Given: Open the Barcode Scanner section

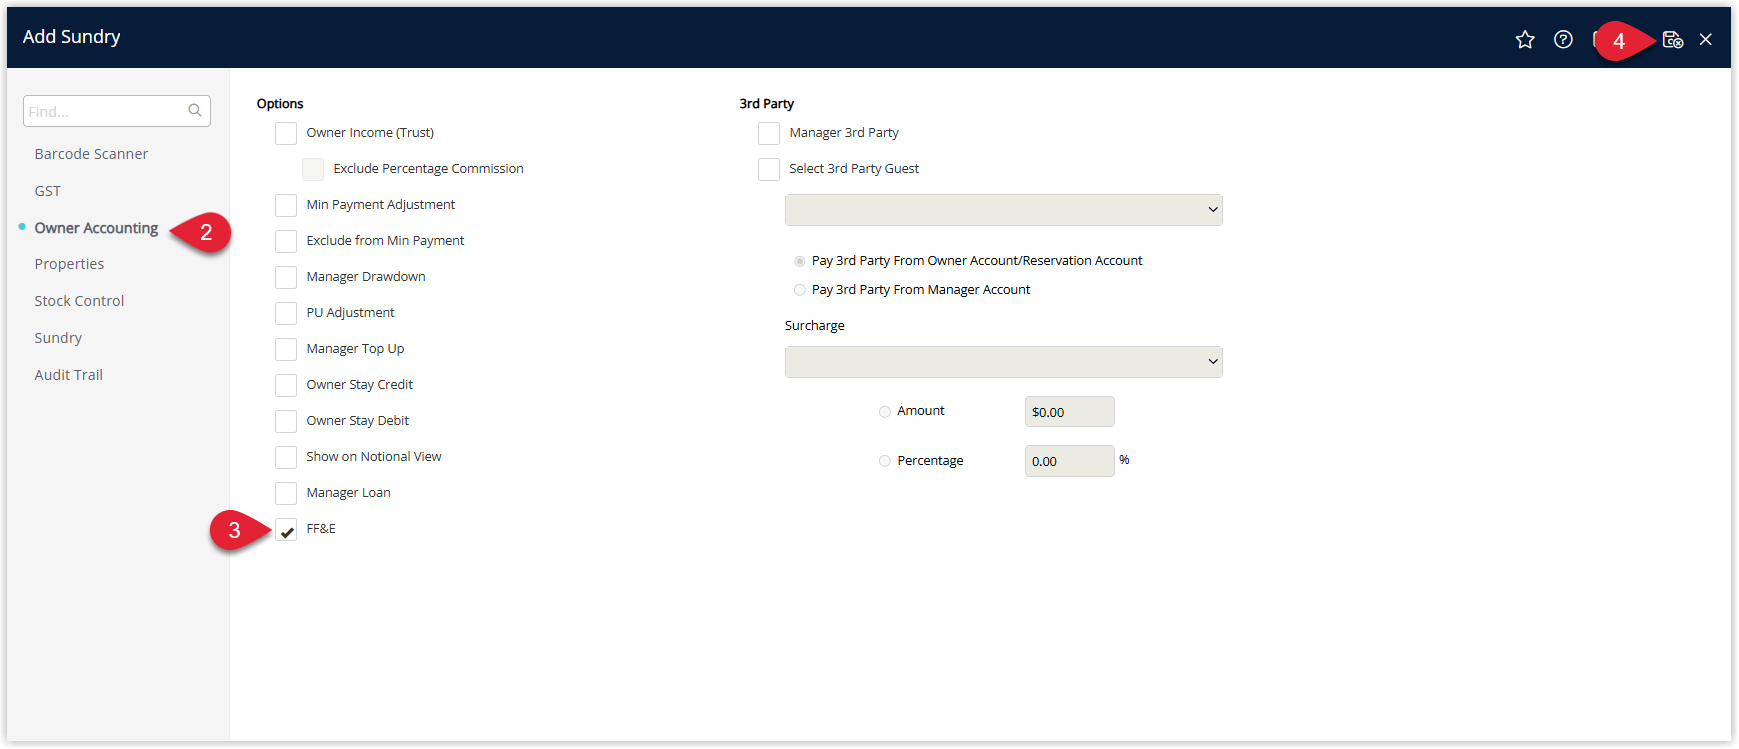Looking at the screenshot, I should point(91,154).
